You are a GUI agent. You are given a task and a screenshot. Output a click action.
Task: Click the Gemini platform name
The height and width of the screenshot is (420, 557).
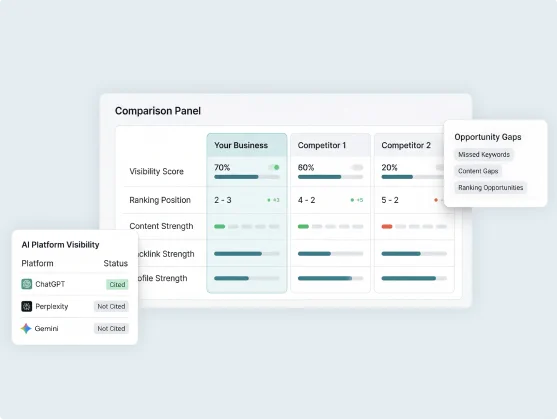pos(47,329)
